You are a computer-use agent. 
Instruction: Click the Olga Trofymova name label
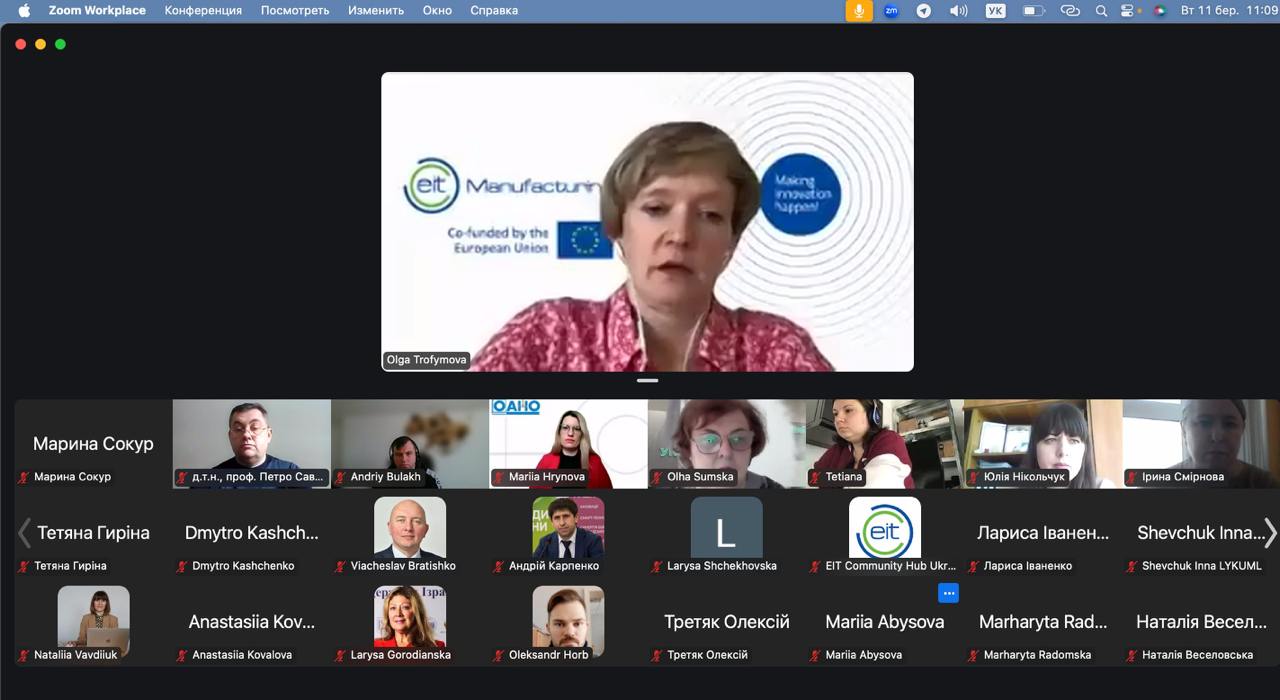[427, 360]
